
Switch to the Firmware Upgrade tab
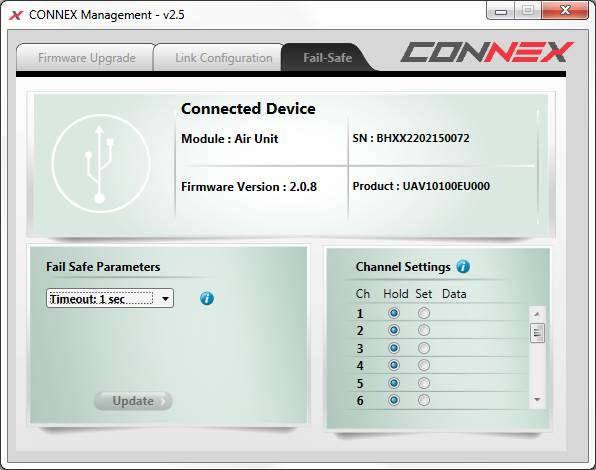click(x=87, y=58)
